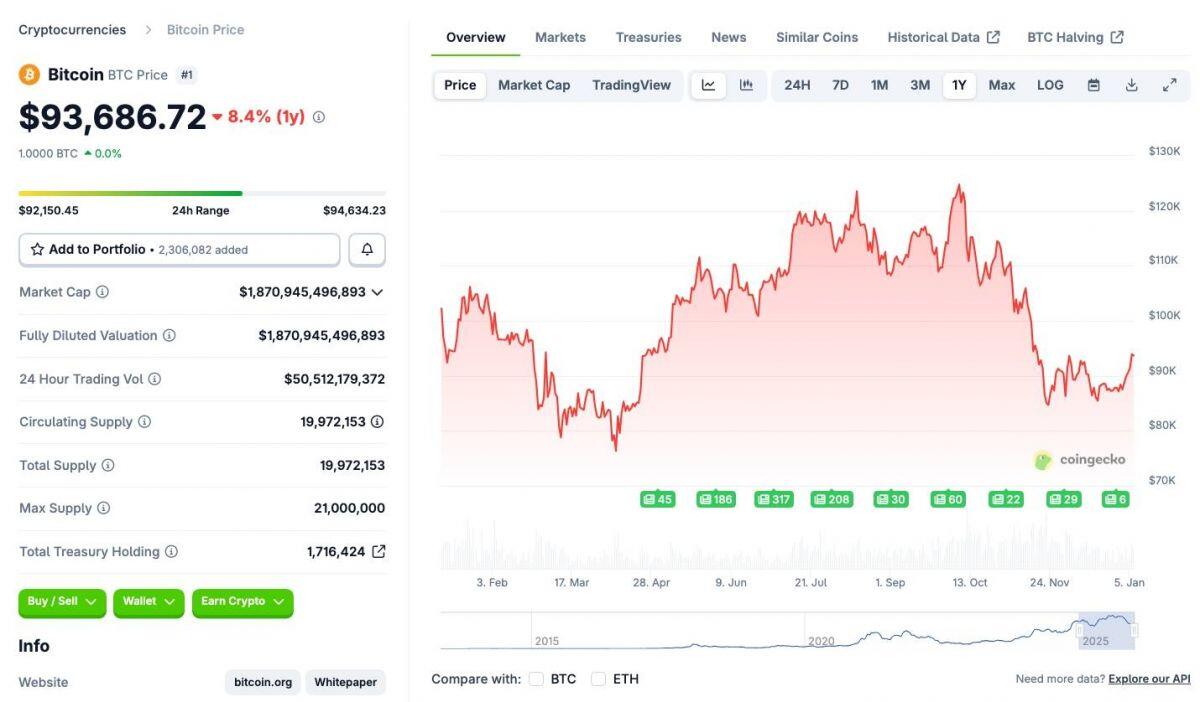
Task: Expand the Market Cap row chevron
Action: point(377,292)
